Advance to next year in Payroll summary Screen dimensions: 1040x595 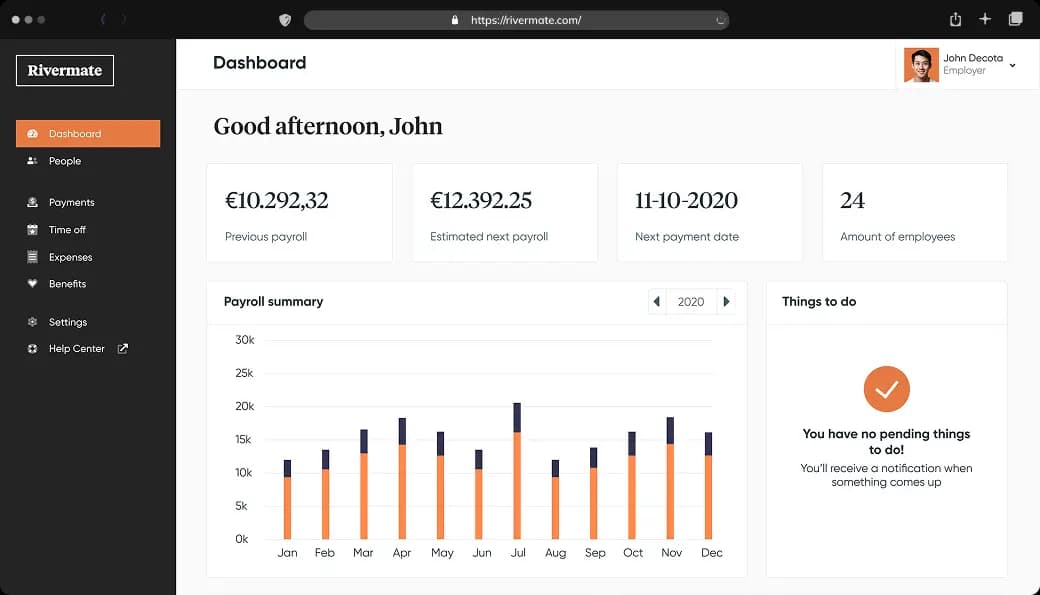726,302
